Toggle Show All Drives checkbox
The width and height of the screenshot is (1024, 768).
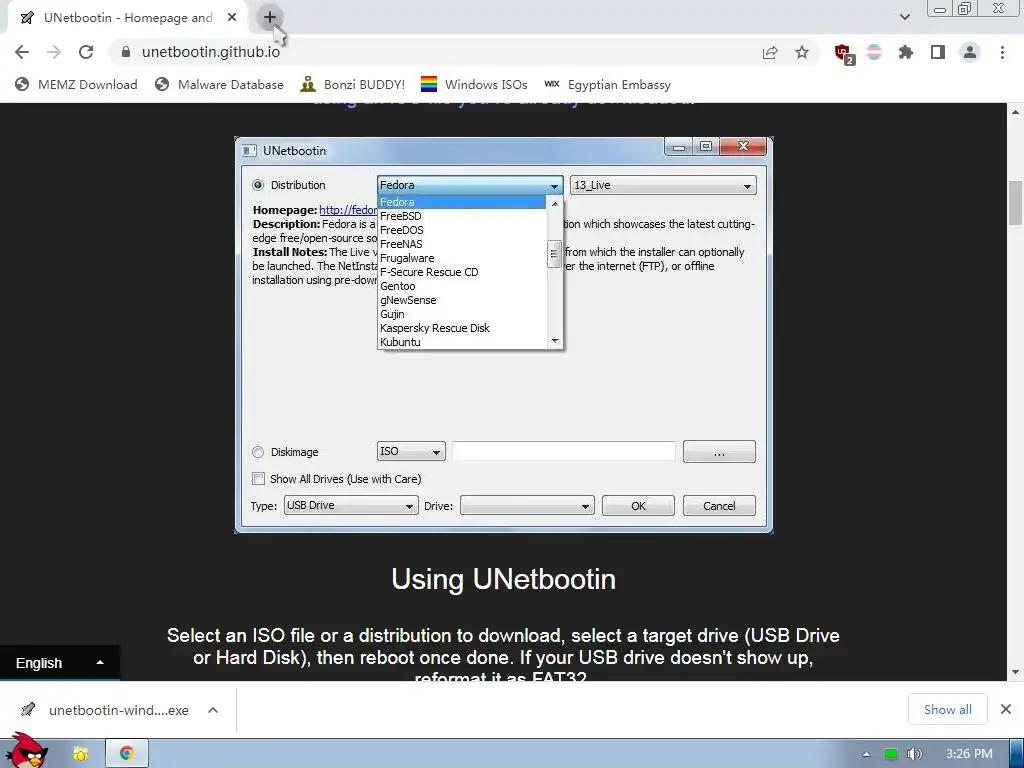tap(259, 479)
